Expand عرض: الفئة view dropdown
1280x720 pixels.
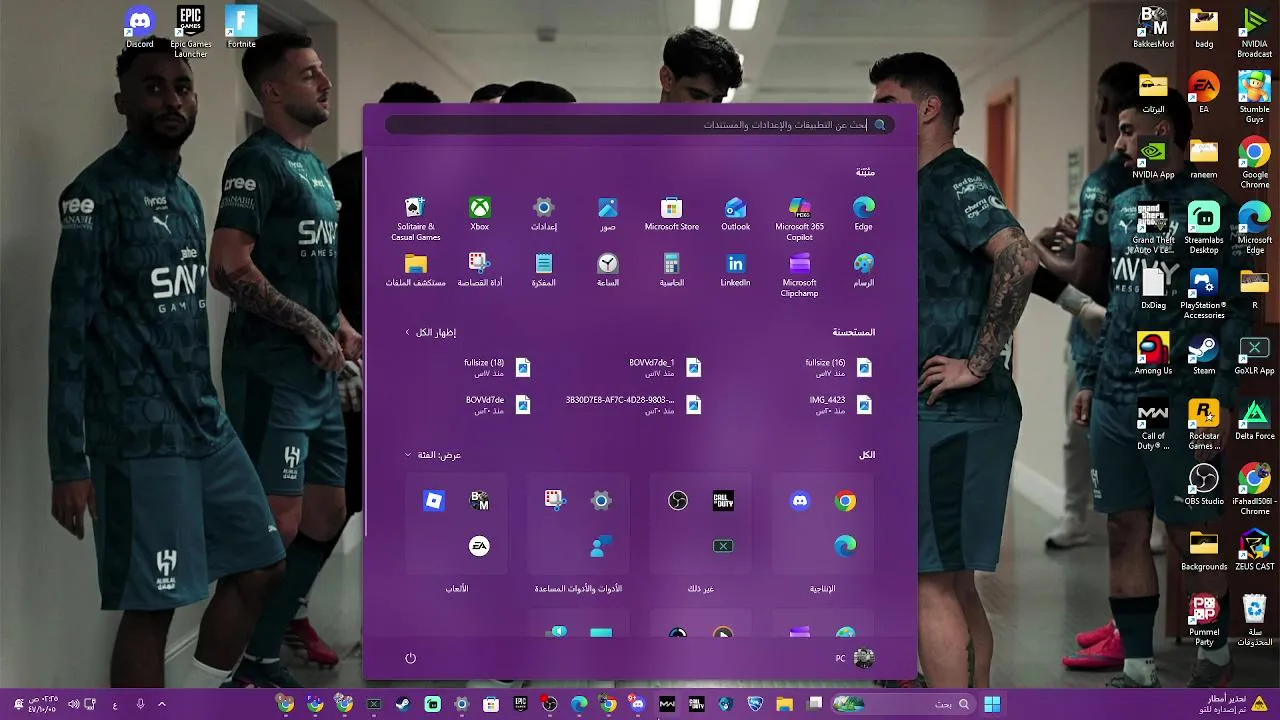coord(432,455)
